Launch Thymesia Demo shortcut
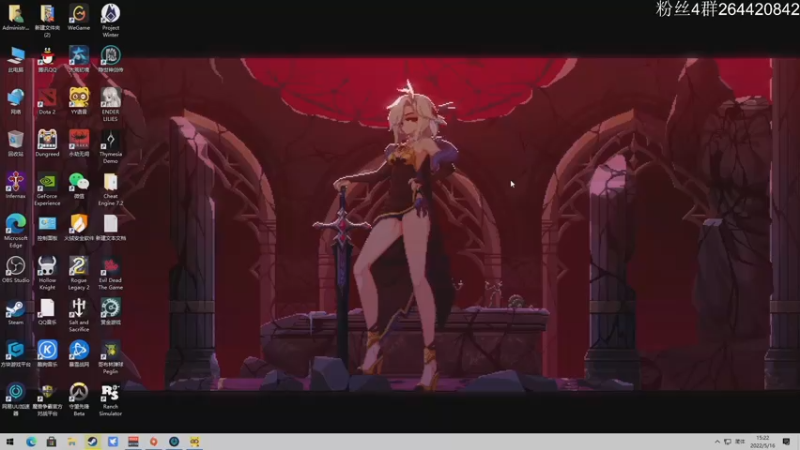The image size is (800, 450). tap(110, 140)
